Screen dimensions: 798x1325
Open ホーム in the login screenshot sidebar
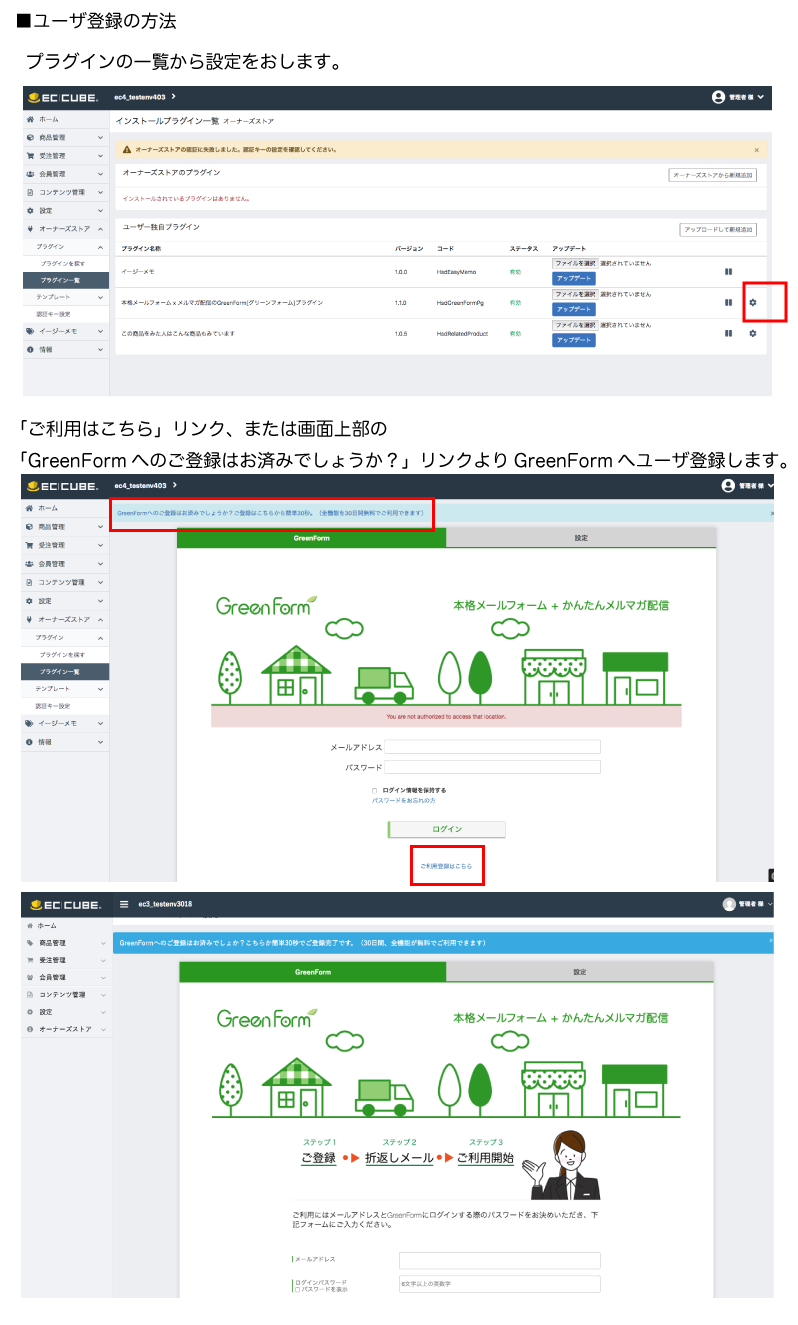click(65, 509)
